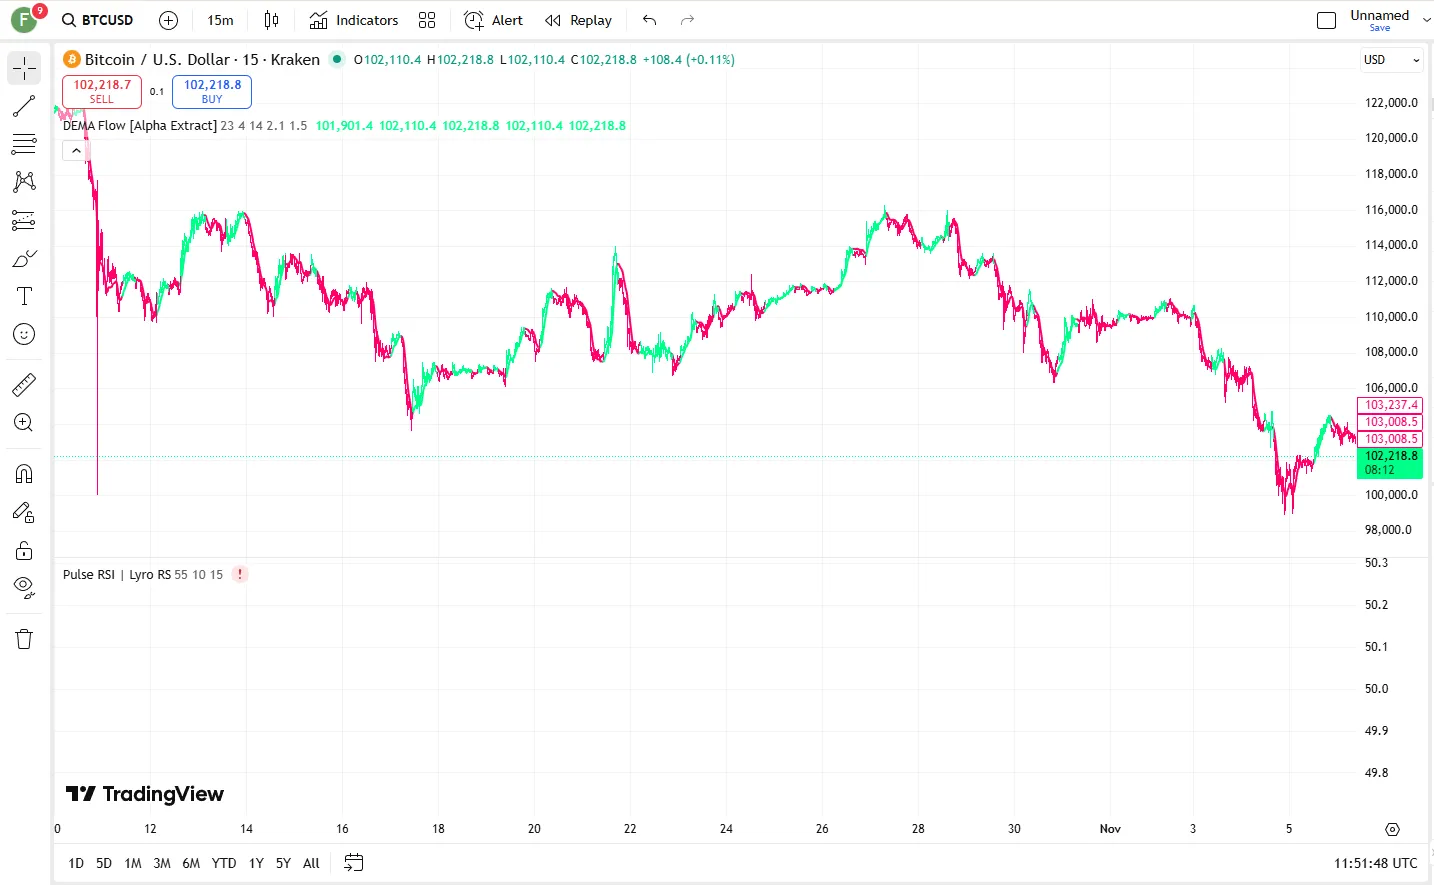Viewport: 1434px width, 885px height.
Task: Open the Indicators menu
Action: [354, 20]
